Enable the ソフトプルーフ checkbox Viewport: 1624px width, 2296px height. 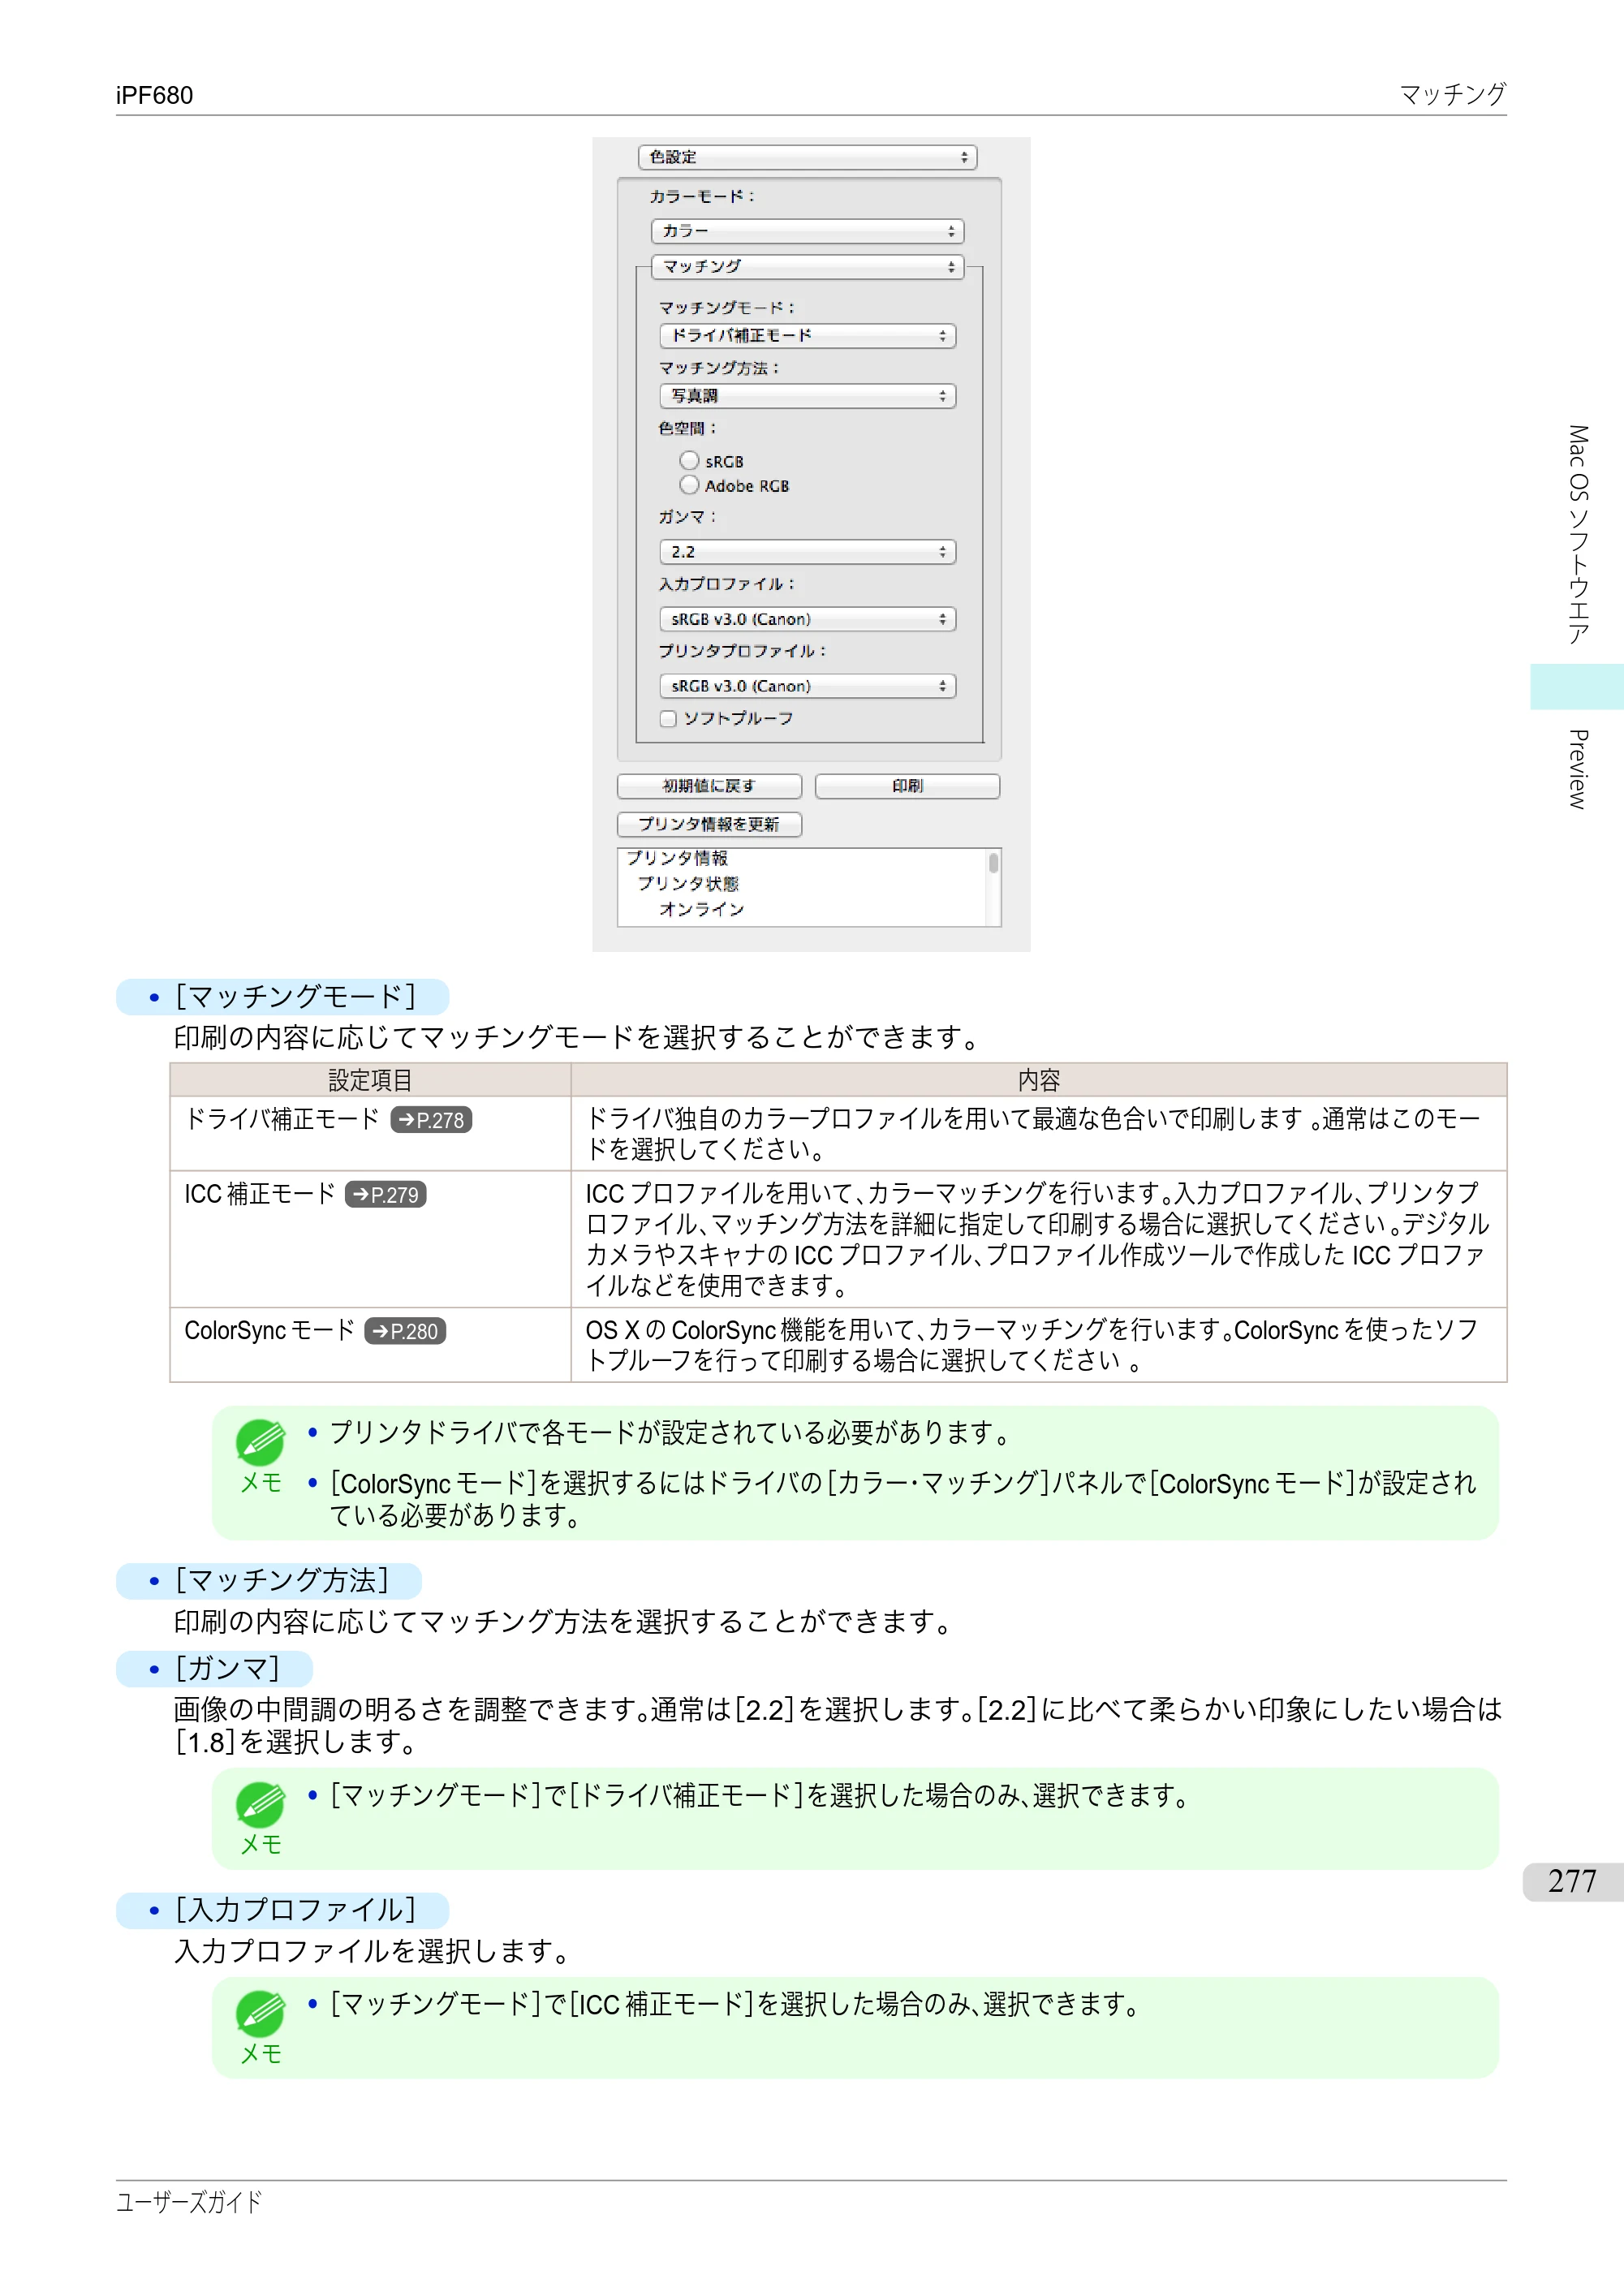tap(668, 718)
